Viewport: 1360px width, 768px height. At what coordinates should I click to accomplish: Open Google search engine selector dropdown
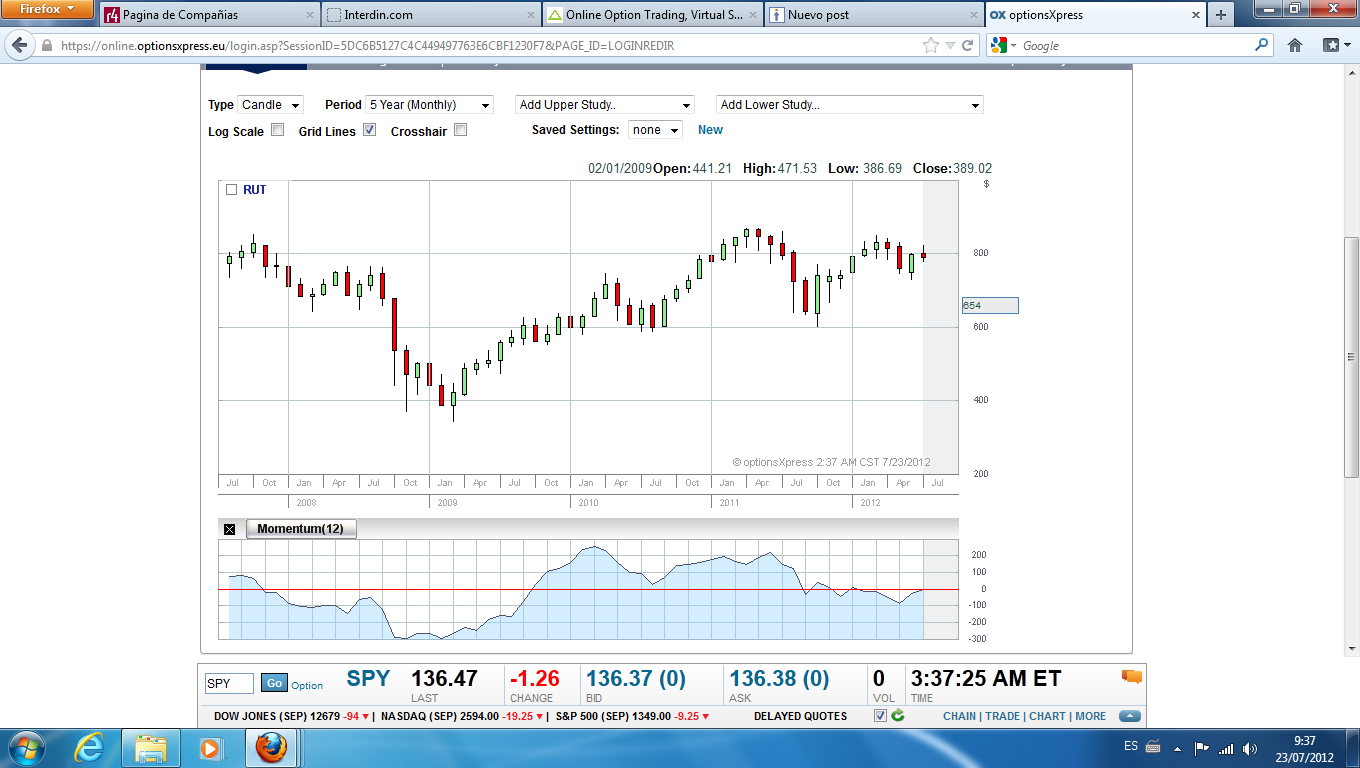tap(1001, 45)
